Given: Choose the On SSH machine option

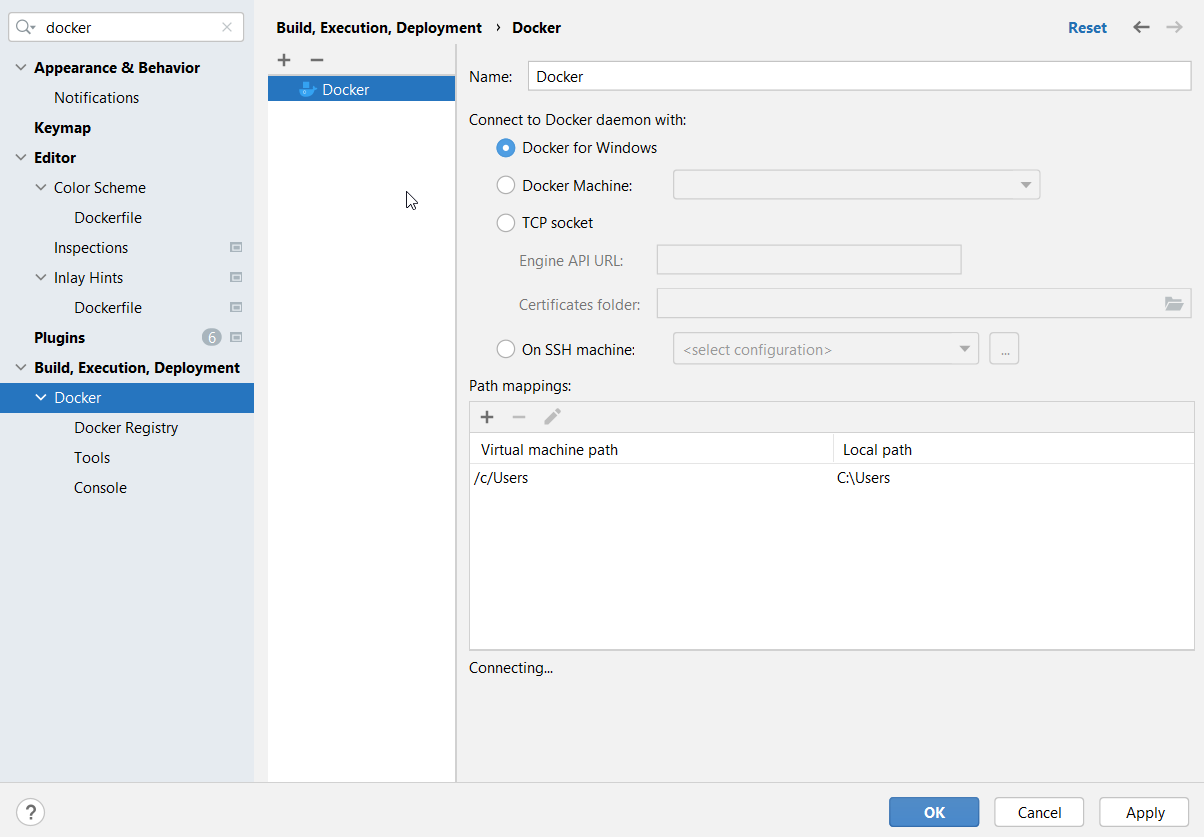Looking at the screenshot, I should click(506, 349).
